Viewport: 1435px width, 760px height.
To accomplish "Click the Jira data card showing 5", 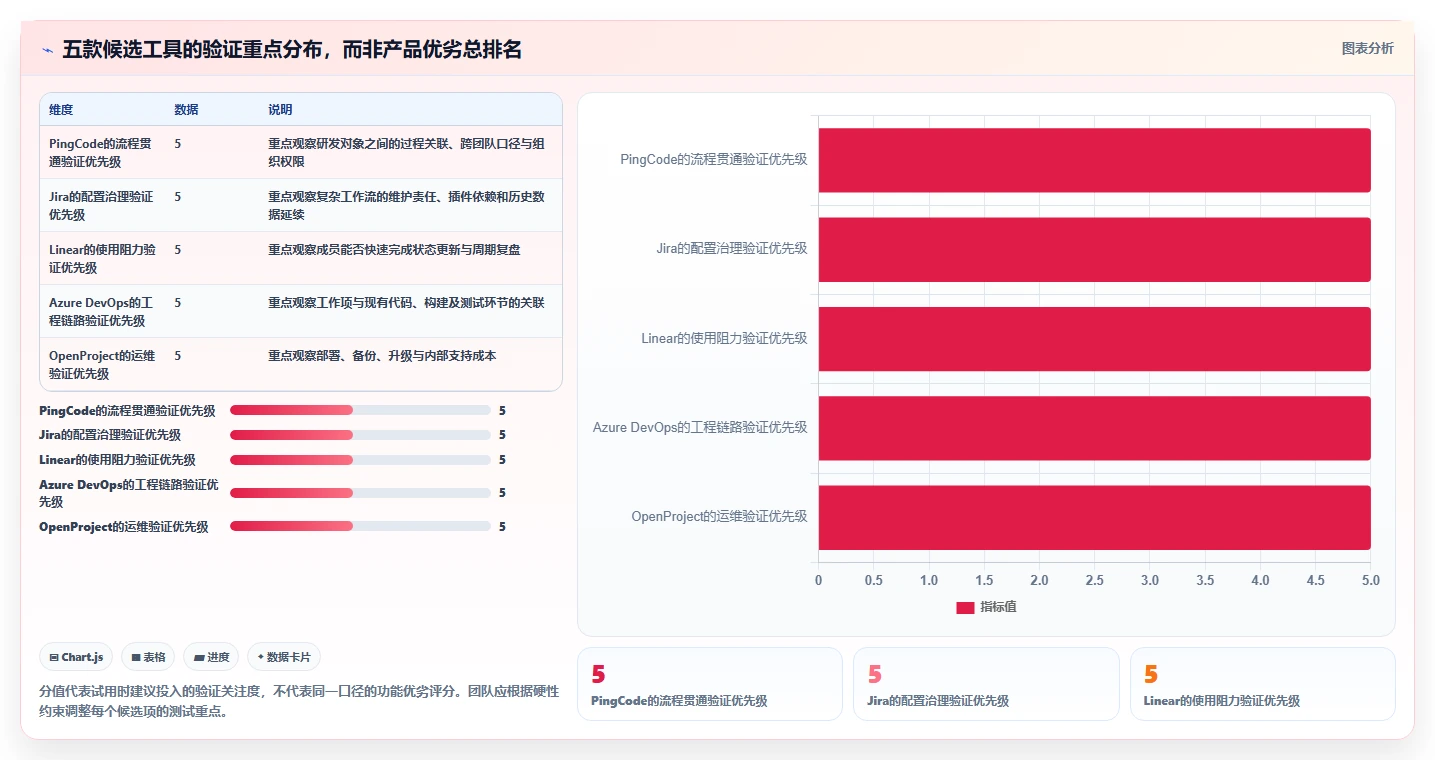I will [x=986, y=684].
